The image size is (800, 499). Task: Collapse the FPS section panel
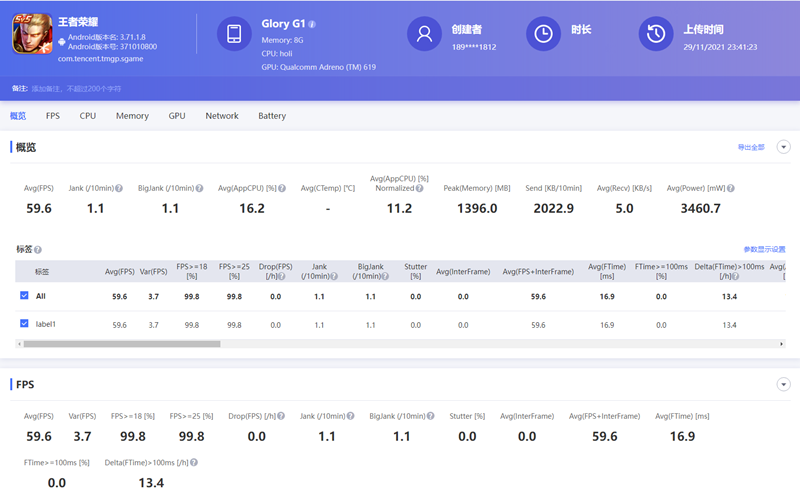[783, 384]
